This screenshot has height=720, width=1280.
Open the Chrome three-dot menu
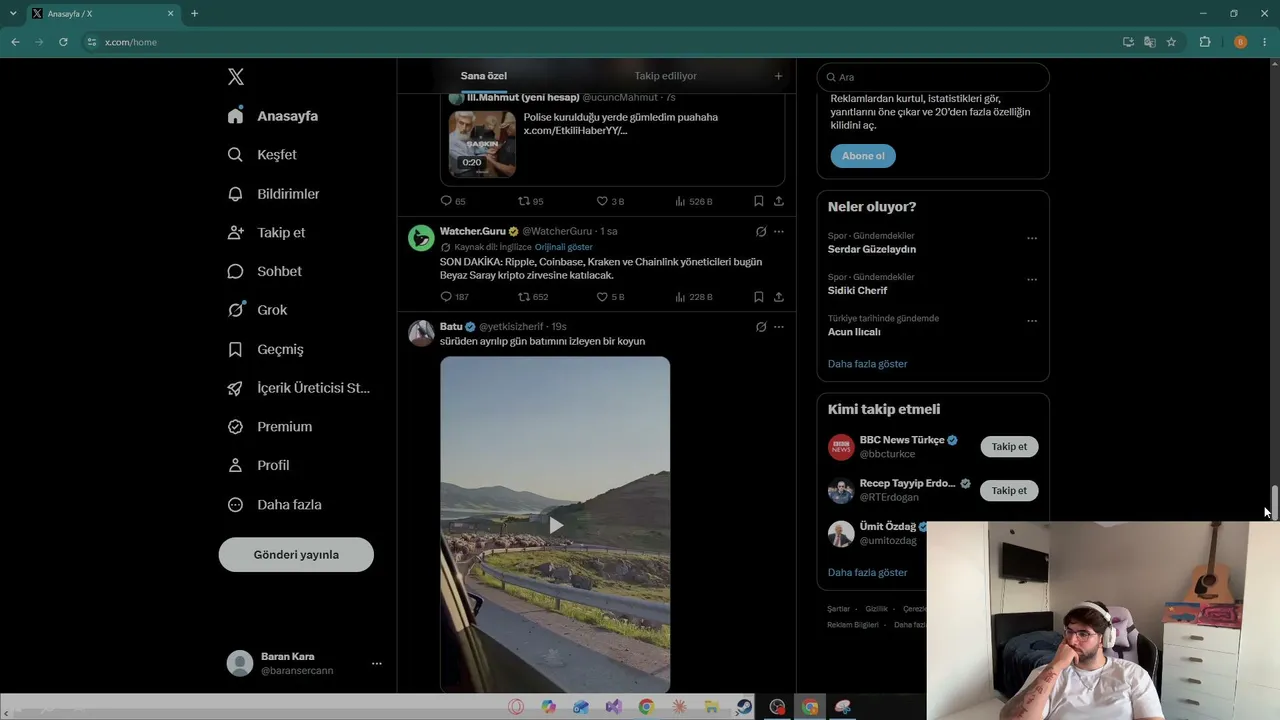point(1265,42)
